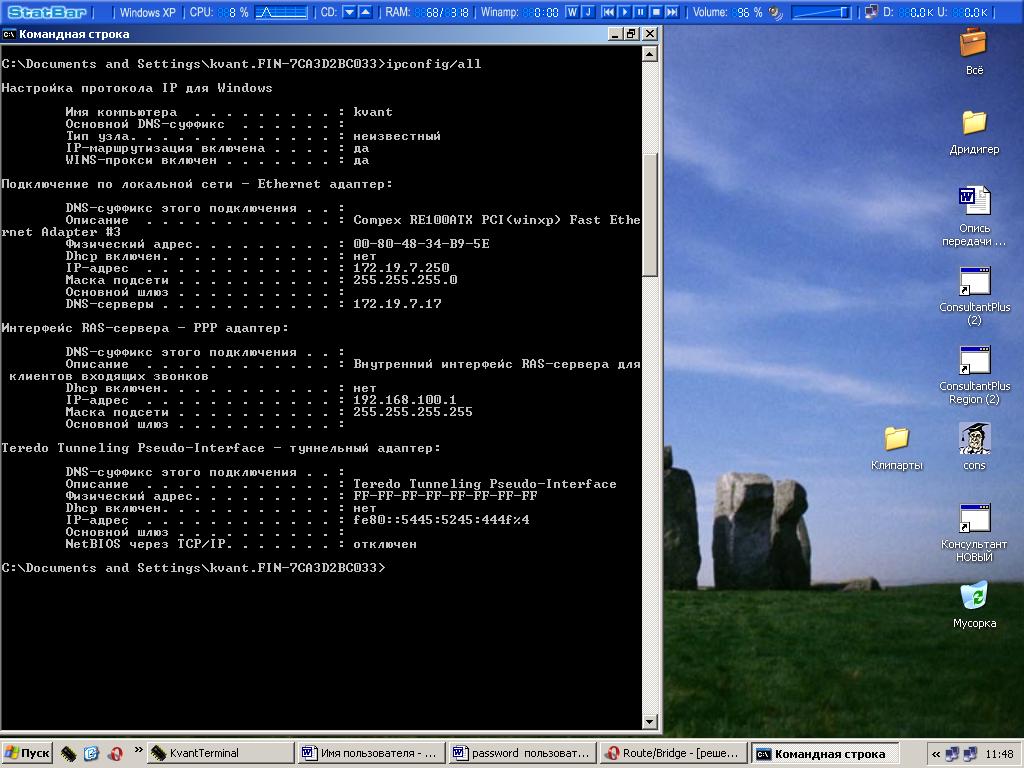Viewport: 1024px width, 768px height.
Task: Click the IP address 172.19.7.250
Action: 401,268
